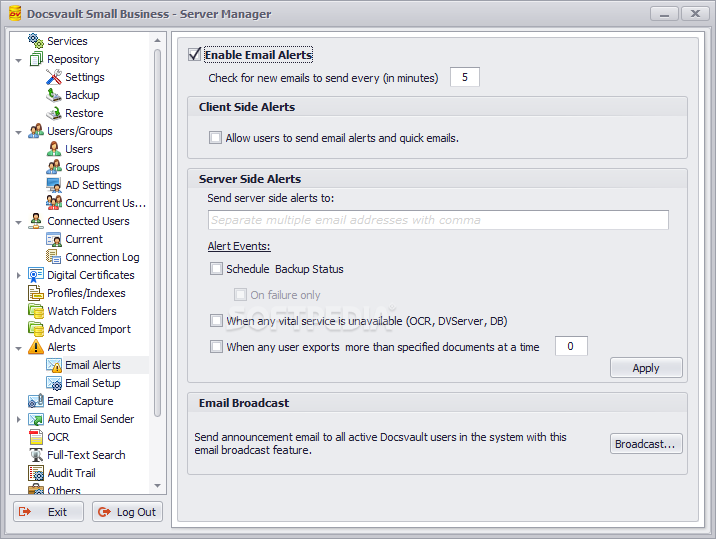Screen dimensions: 716x539
Task: Click the Email Setup envelope icon
Action: [54, 383]
